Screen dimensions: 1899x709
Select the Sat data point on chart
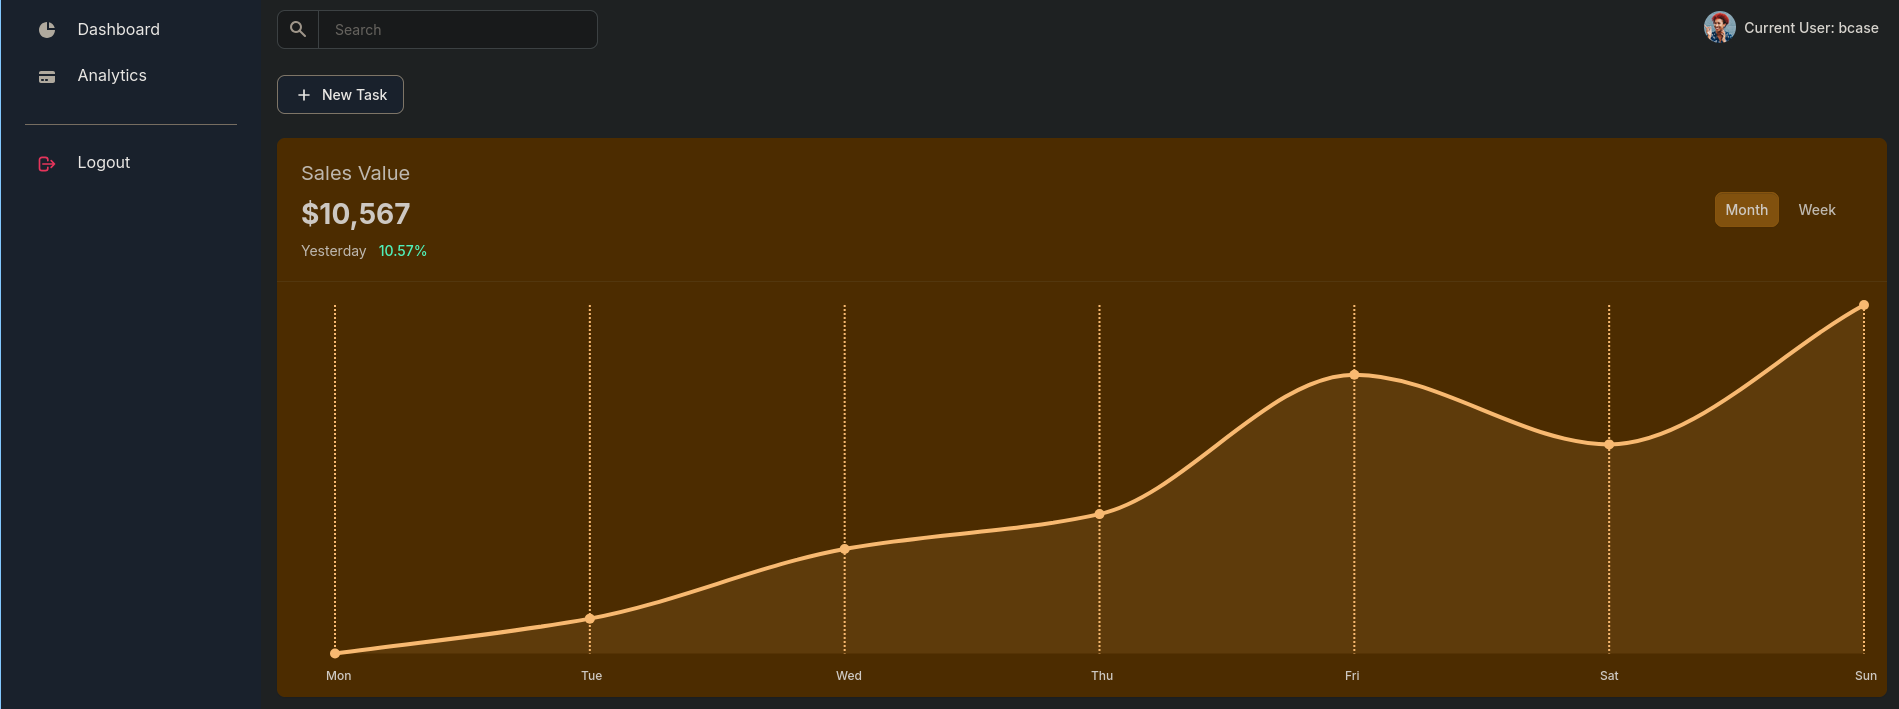1609,445
